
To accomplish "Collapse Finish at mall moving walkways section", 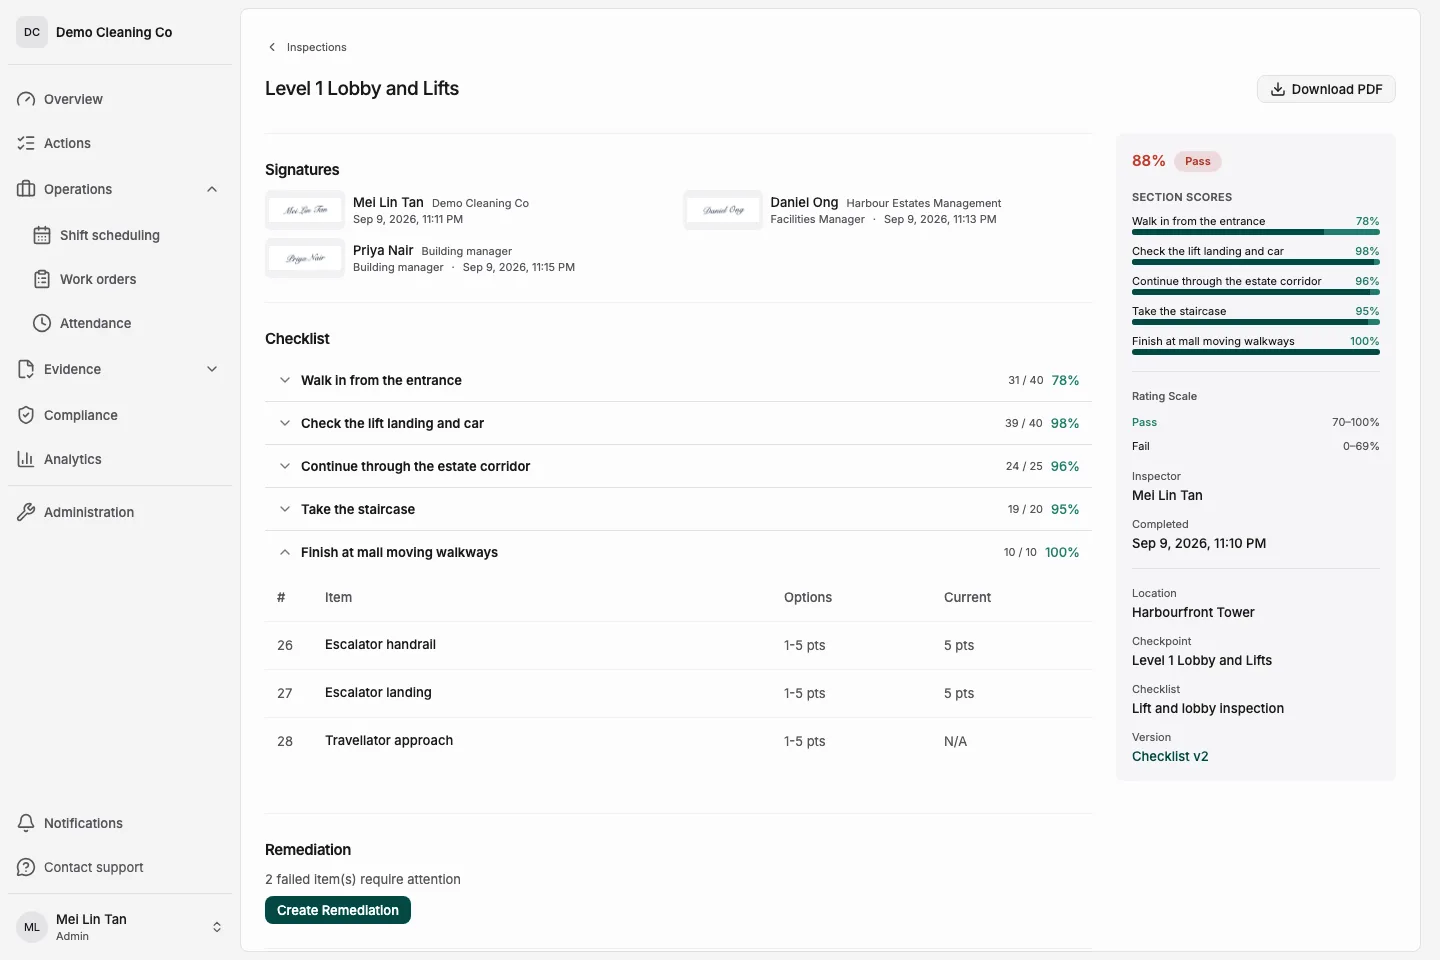I will pyautogui.click(x=679, y=552).
